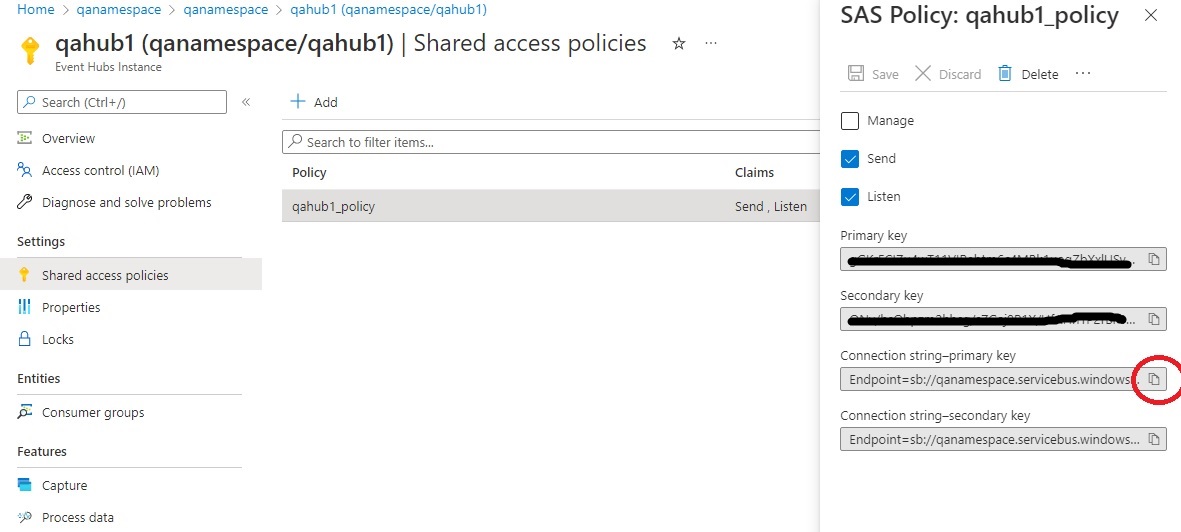Click the Discard X icon
Viewport: 1181px width, 532px height.
[x=923, y=74]
